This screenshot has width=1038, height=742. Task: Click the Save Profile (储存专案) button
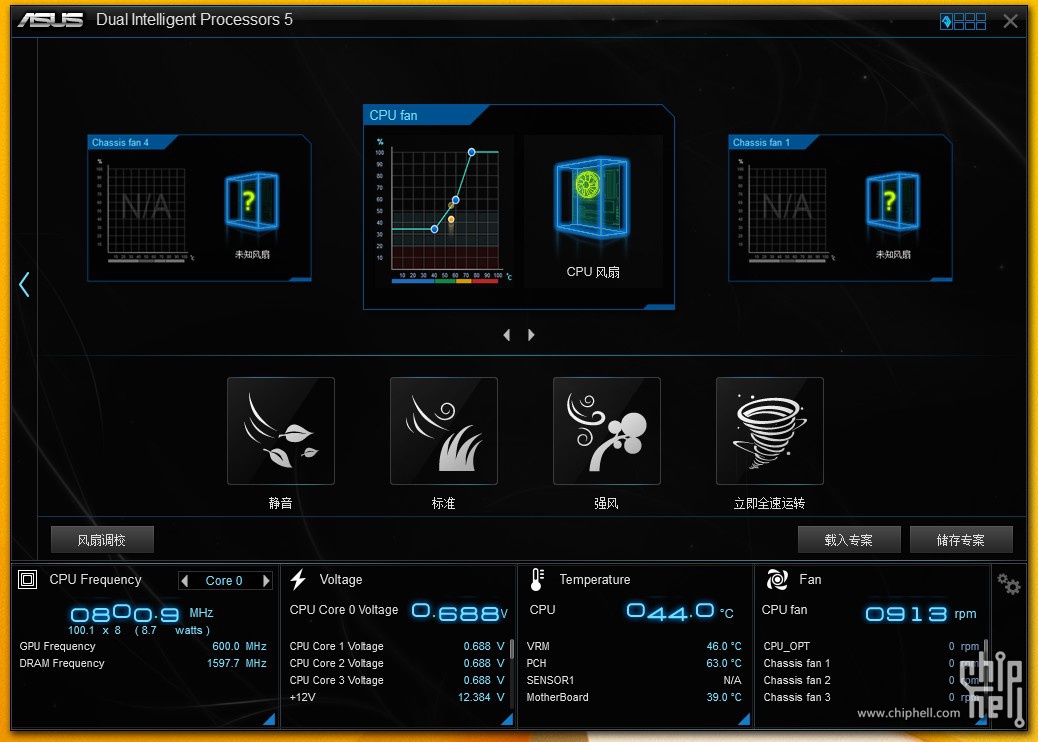click(961, 539)
